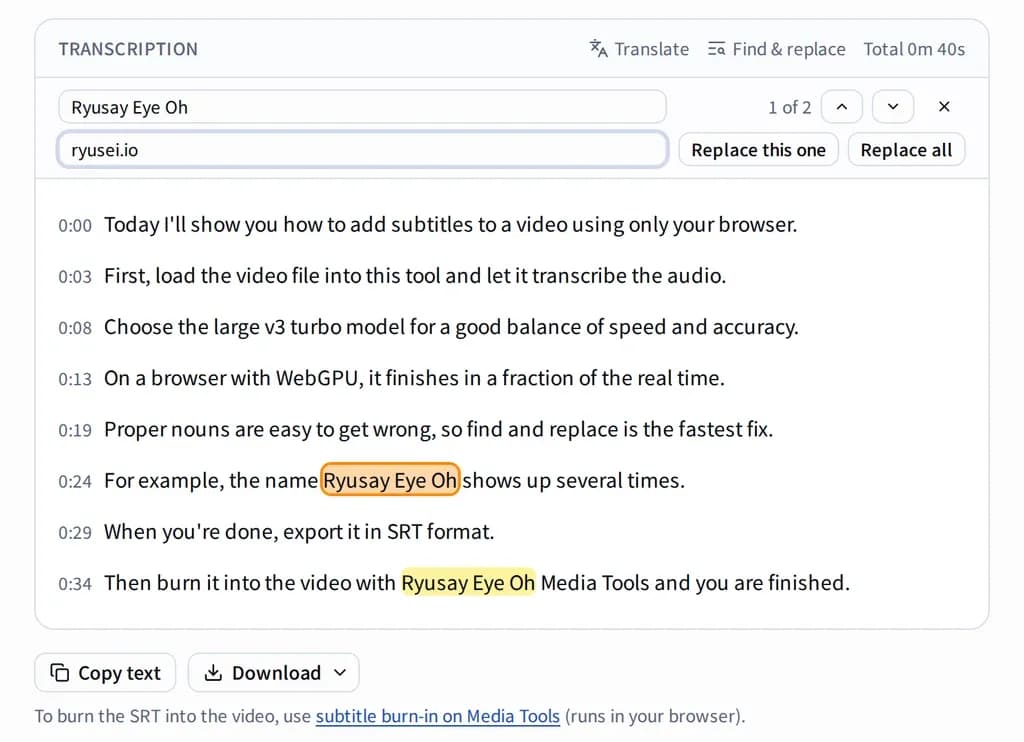This screenshot has width=1024, height=742.
Task: Click Replace all button
Action: [x=906, y=150]
